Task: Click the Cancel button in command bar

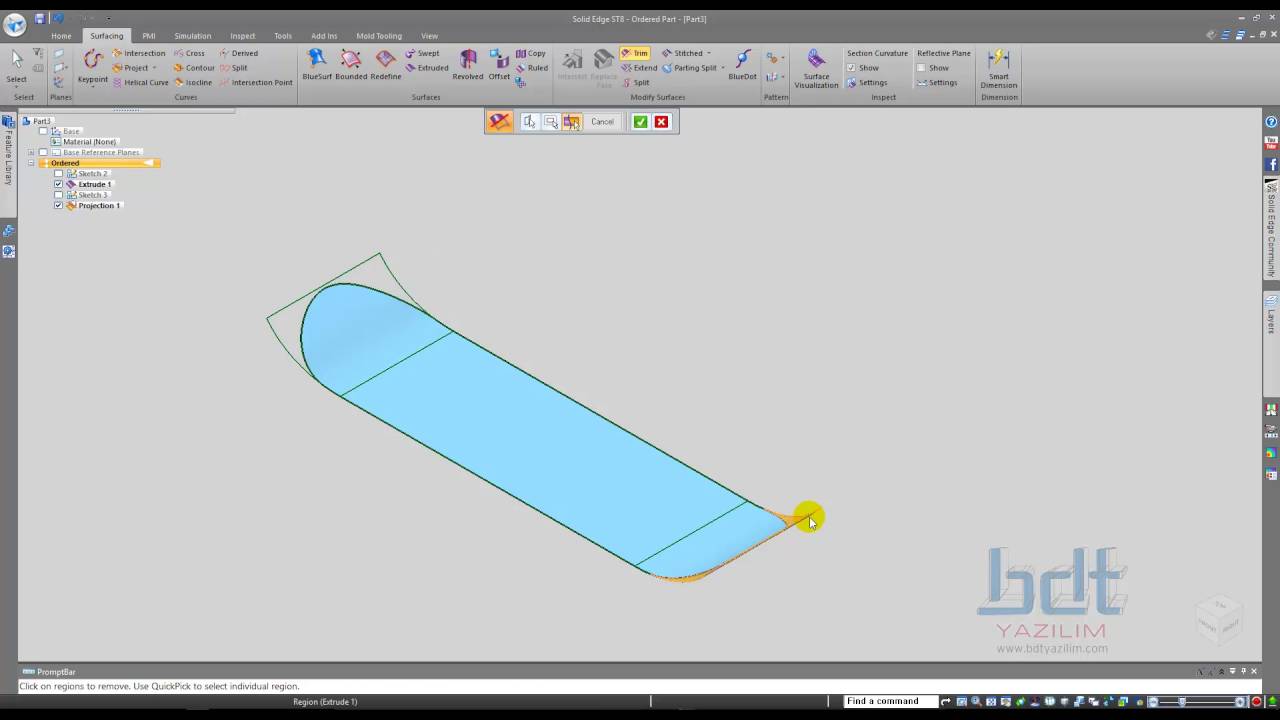Action: (x=602, y=122)
